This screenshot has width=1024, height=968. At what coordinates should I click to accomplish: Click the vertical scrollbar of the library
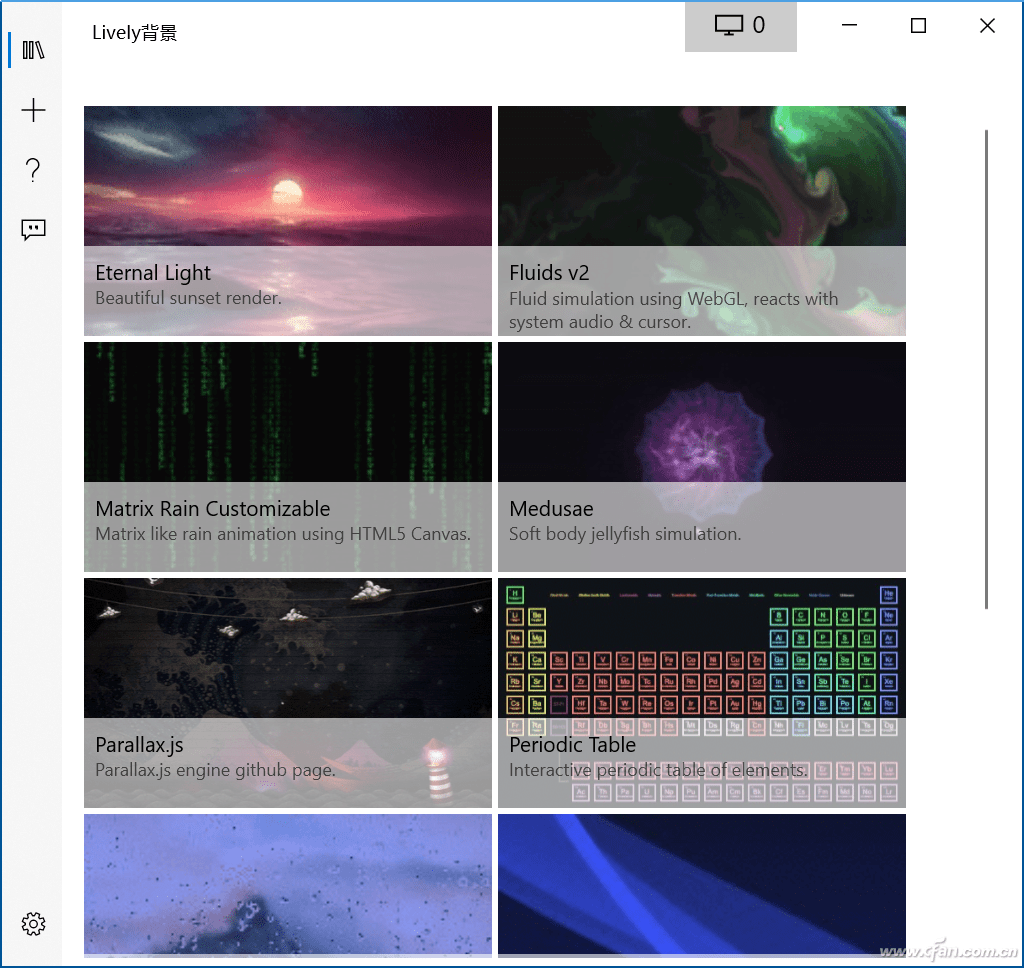(986, 368)
